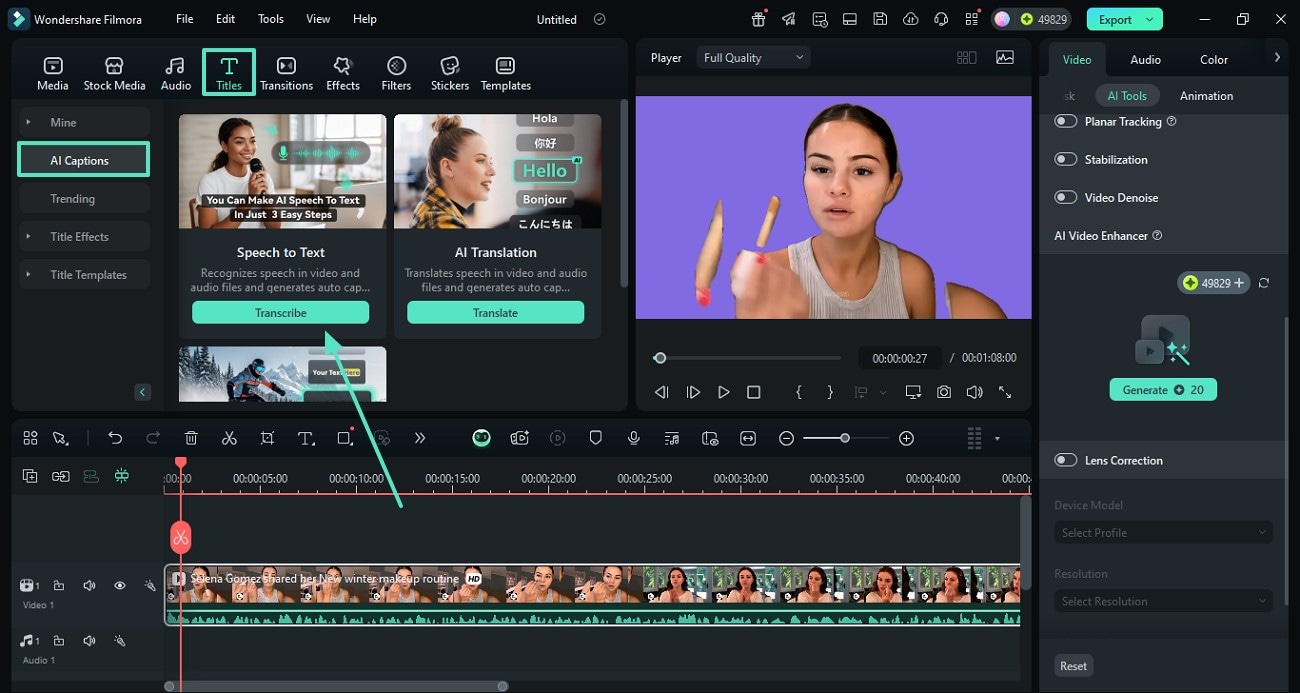Open the File menu
Image resolution: width=1300 pixels, height=693 pixels.
tap(185, 19)
